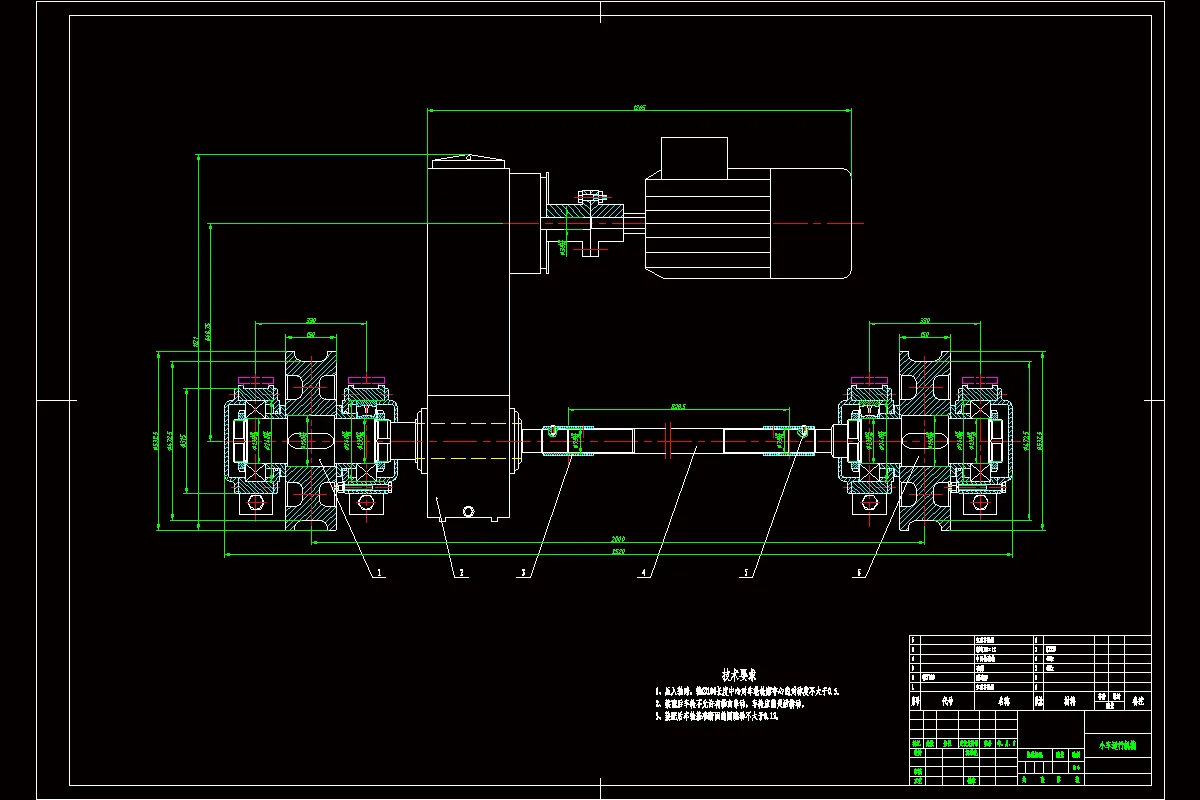
Task: Click the 材料 column header in parts list
Action: [1068, 702]
